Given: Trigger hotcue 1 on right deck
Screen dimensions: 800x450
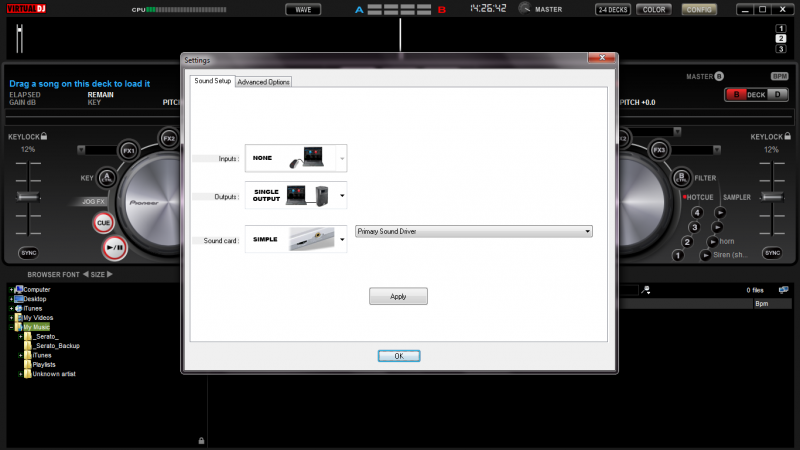Looking at the screenshot, I should 678,255.
